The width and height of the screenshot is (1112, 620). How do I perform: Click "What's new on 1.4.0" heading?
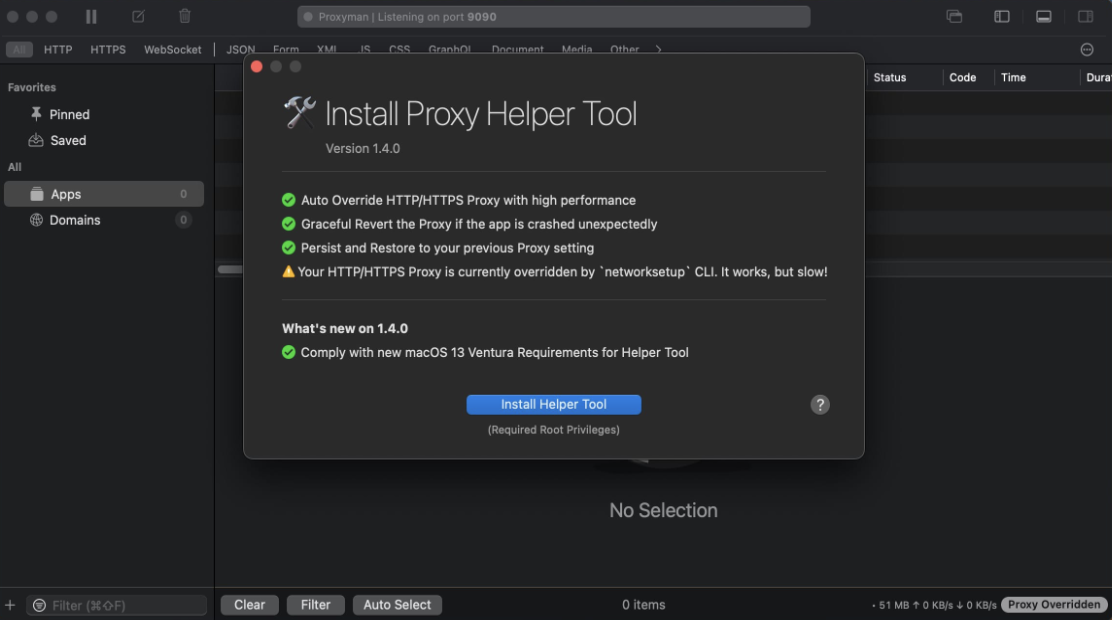(x=345, y=328)
